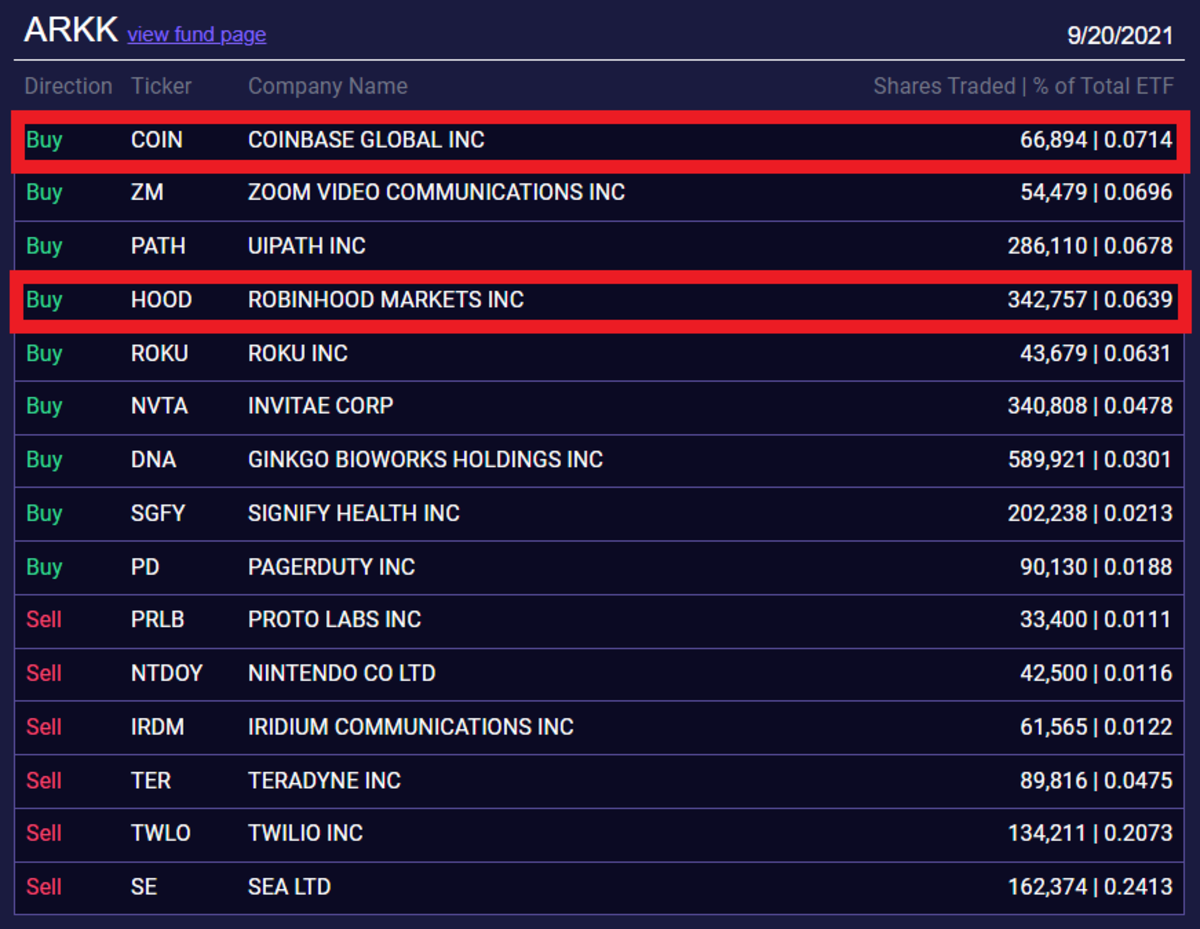
Task: Click the Direction column header
Action: (x=68, y=86)
